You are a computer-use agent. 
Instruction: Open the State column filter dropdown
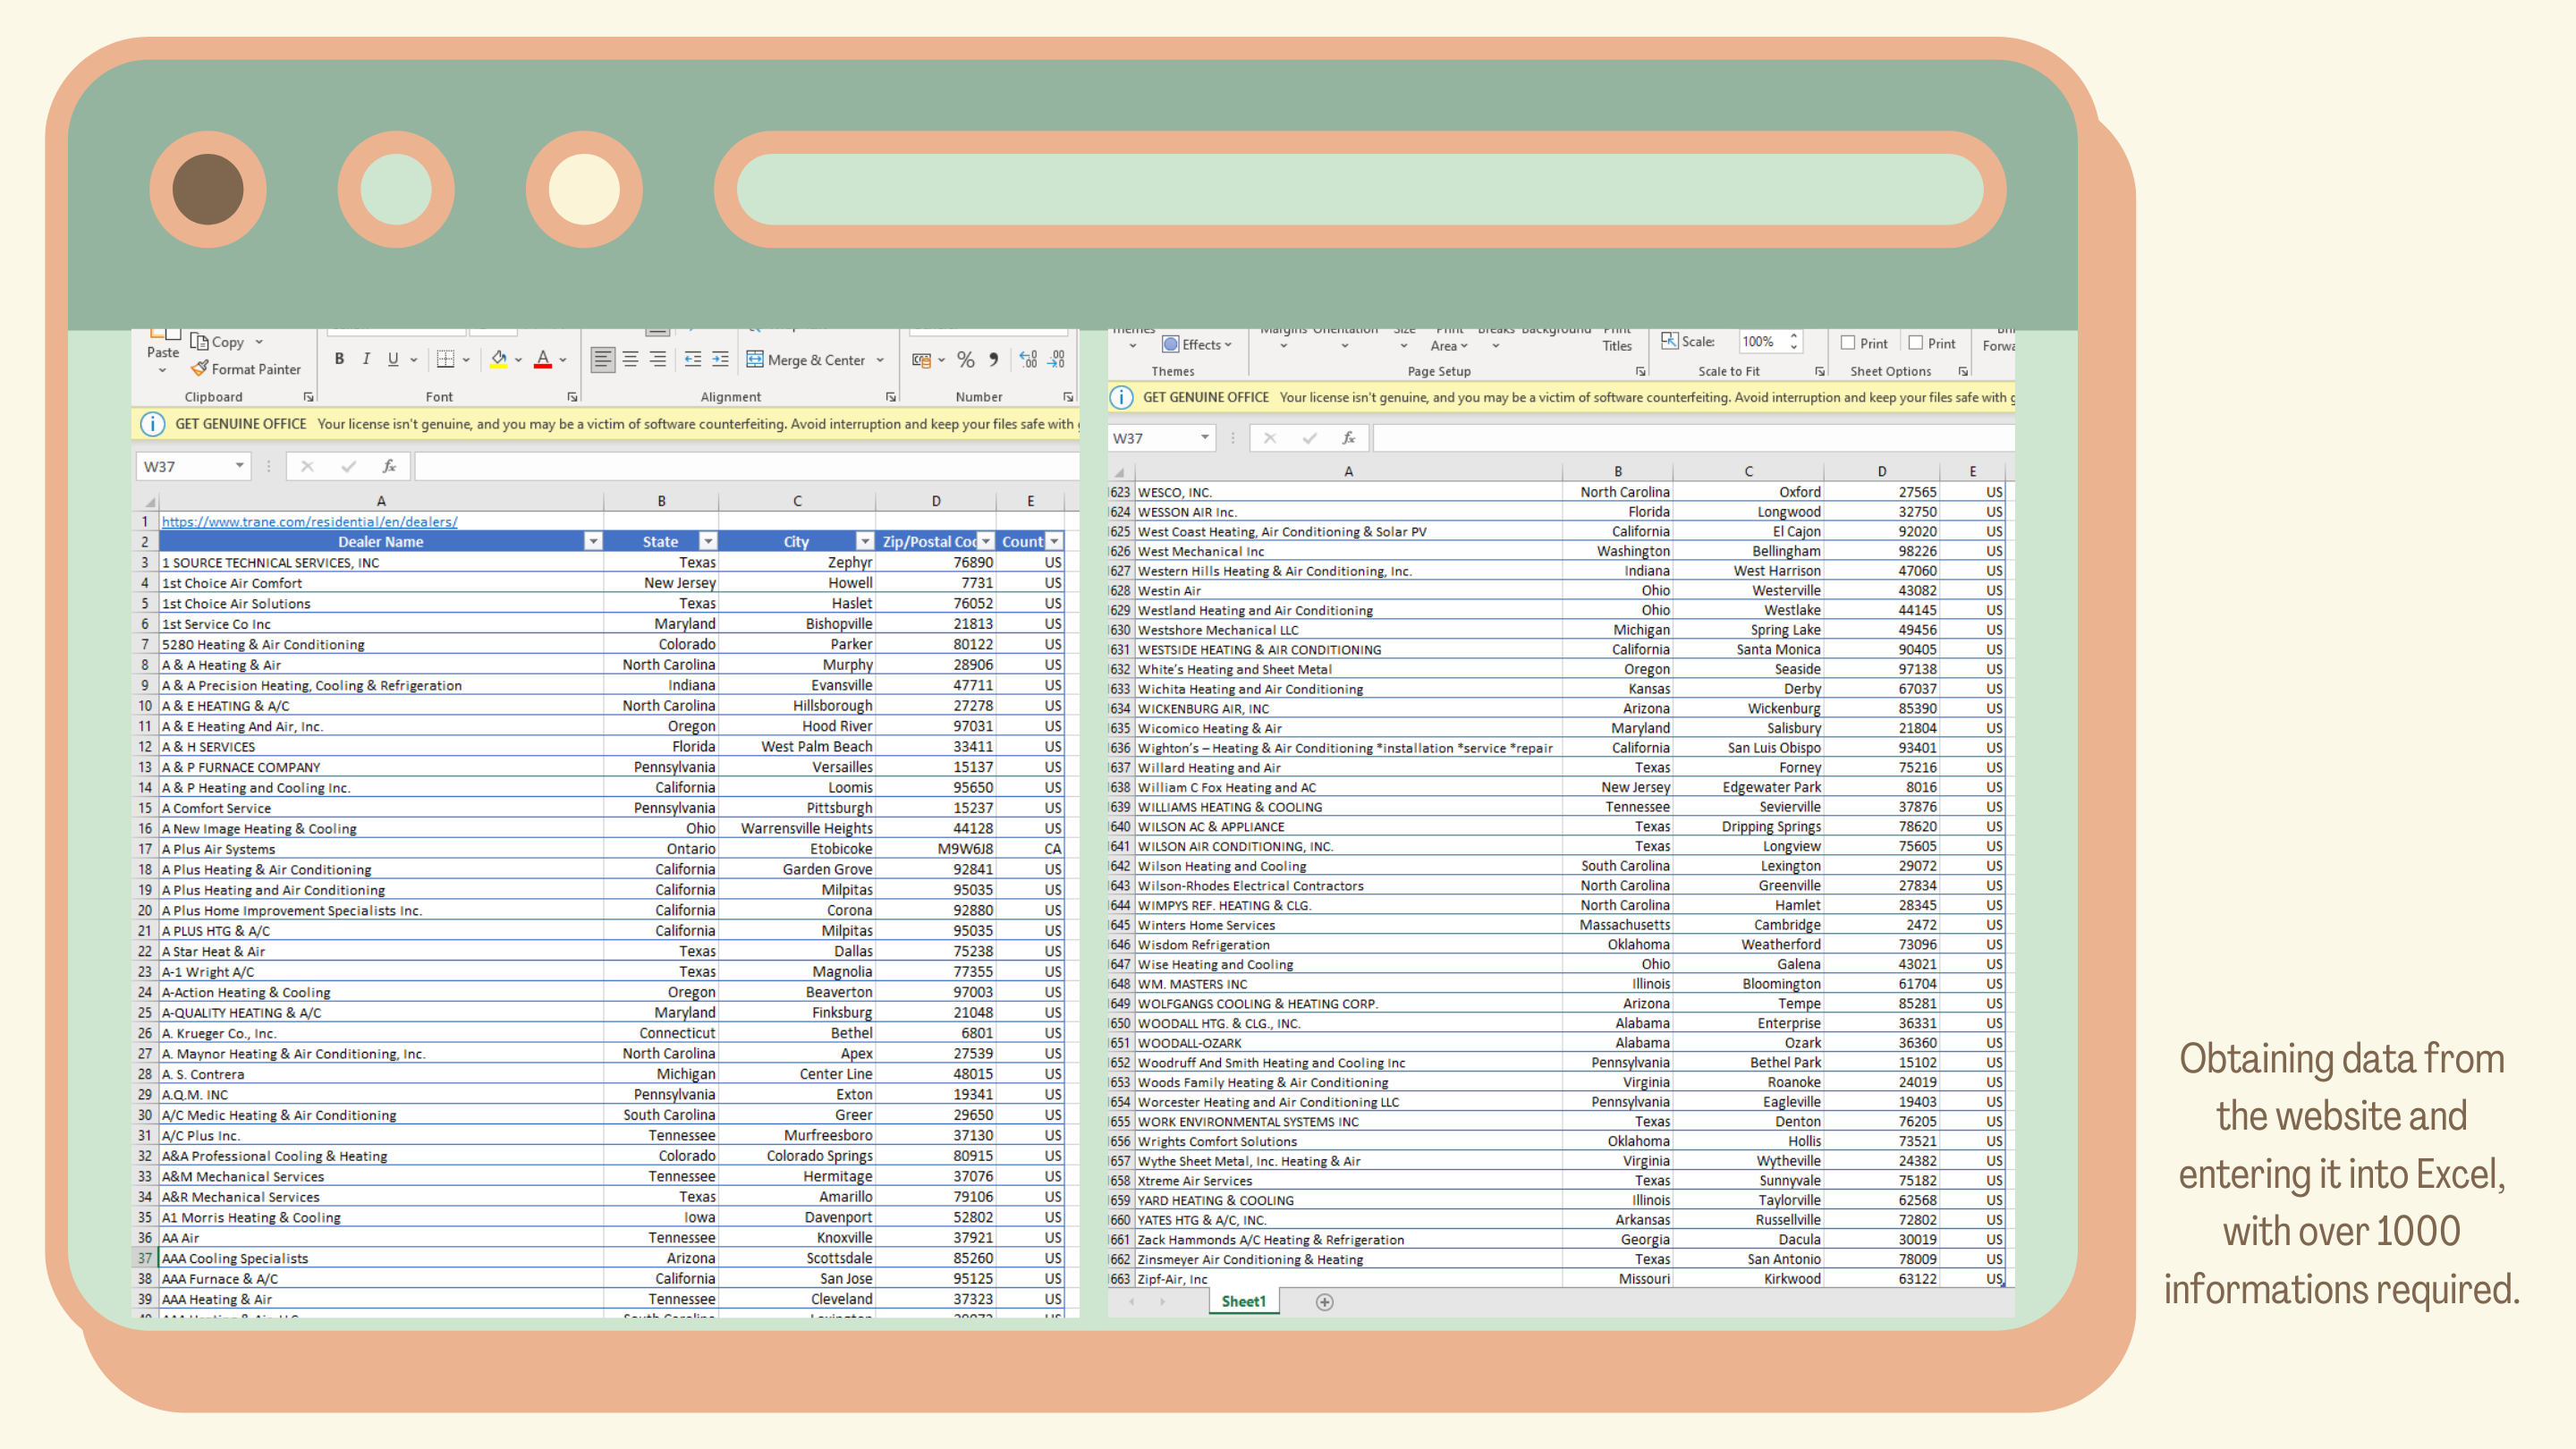pyautogui.click(x=708, y=541)
